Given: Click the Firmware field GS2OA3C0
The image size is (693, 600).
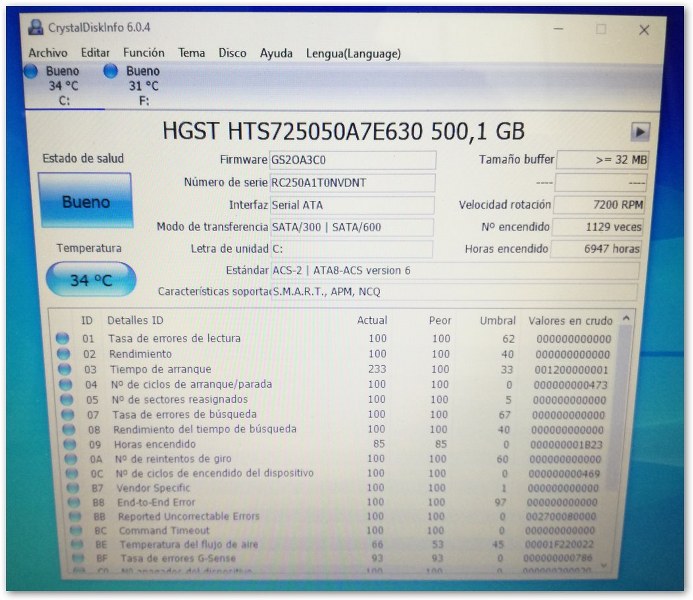Looking at the screenshot, I should [352, 159].
